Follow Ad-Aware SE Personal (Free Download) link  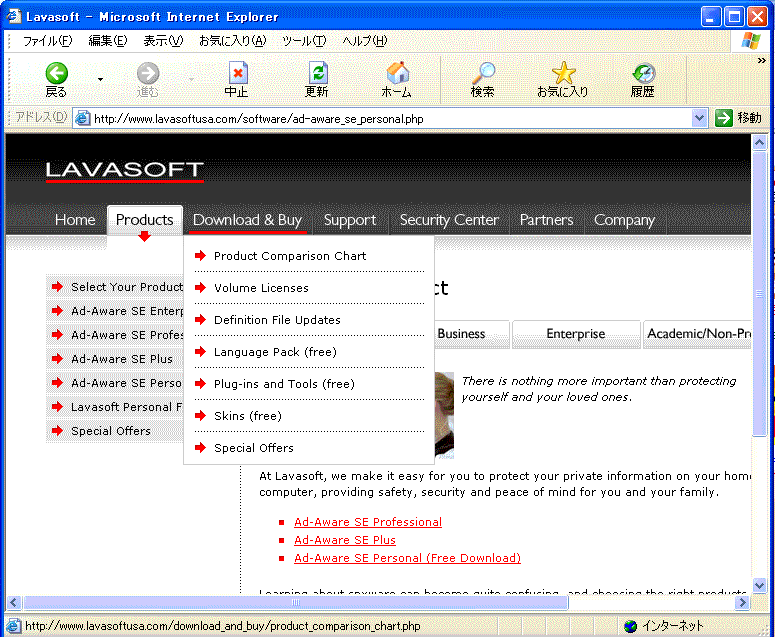coord(407,558)
